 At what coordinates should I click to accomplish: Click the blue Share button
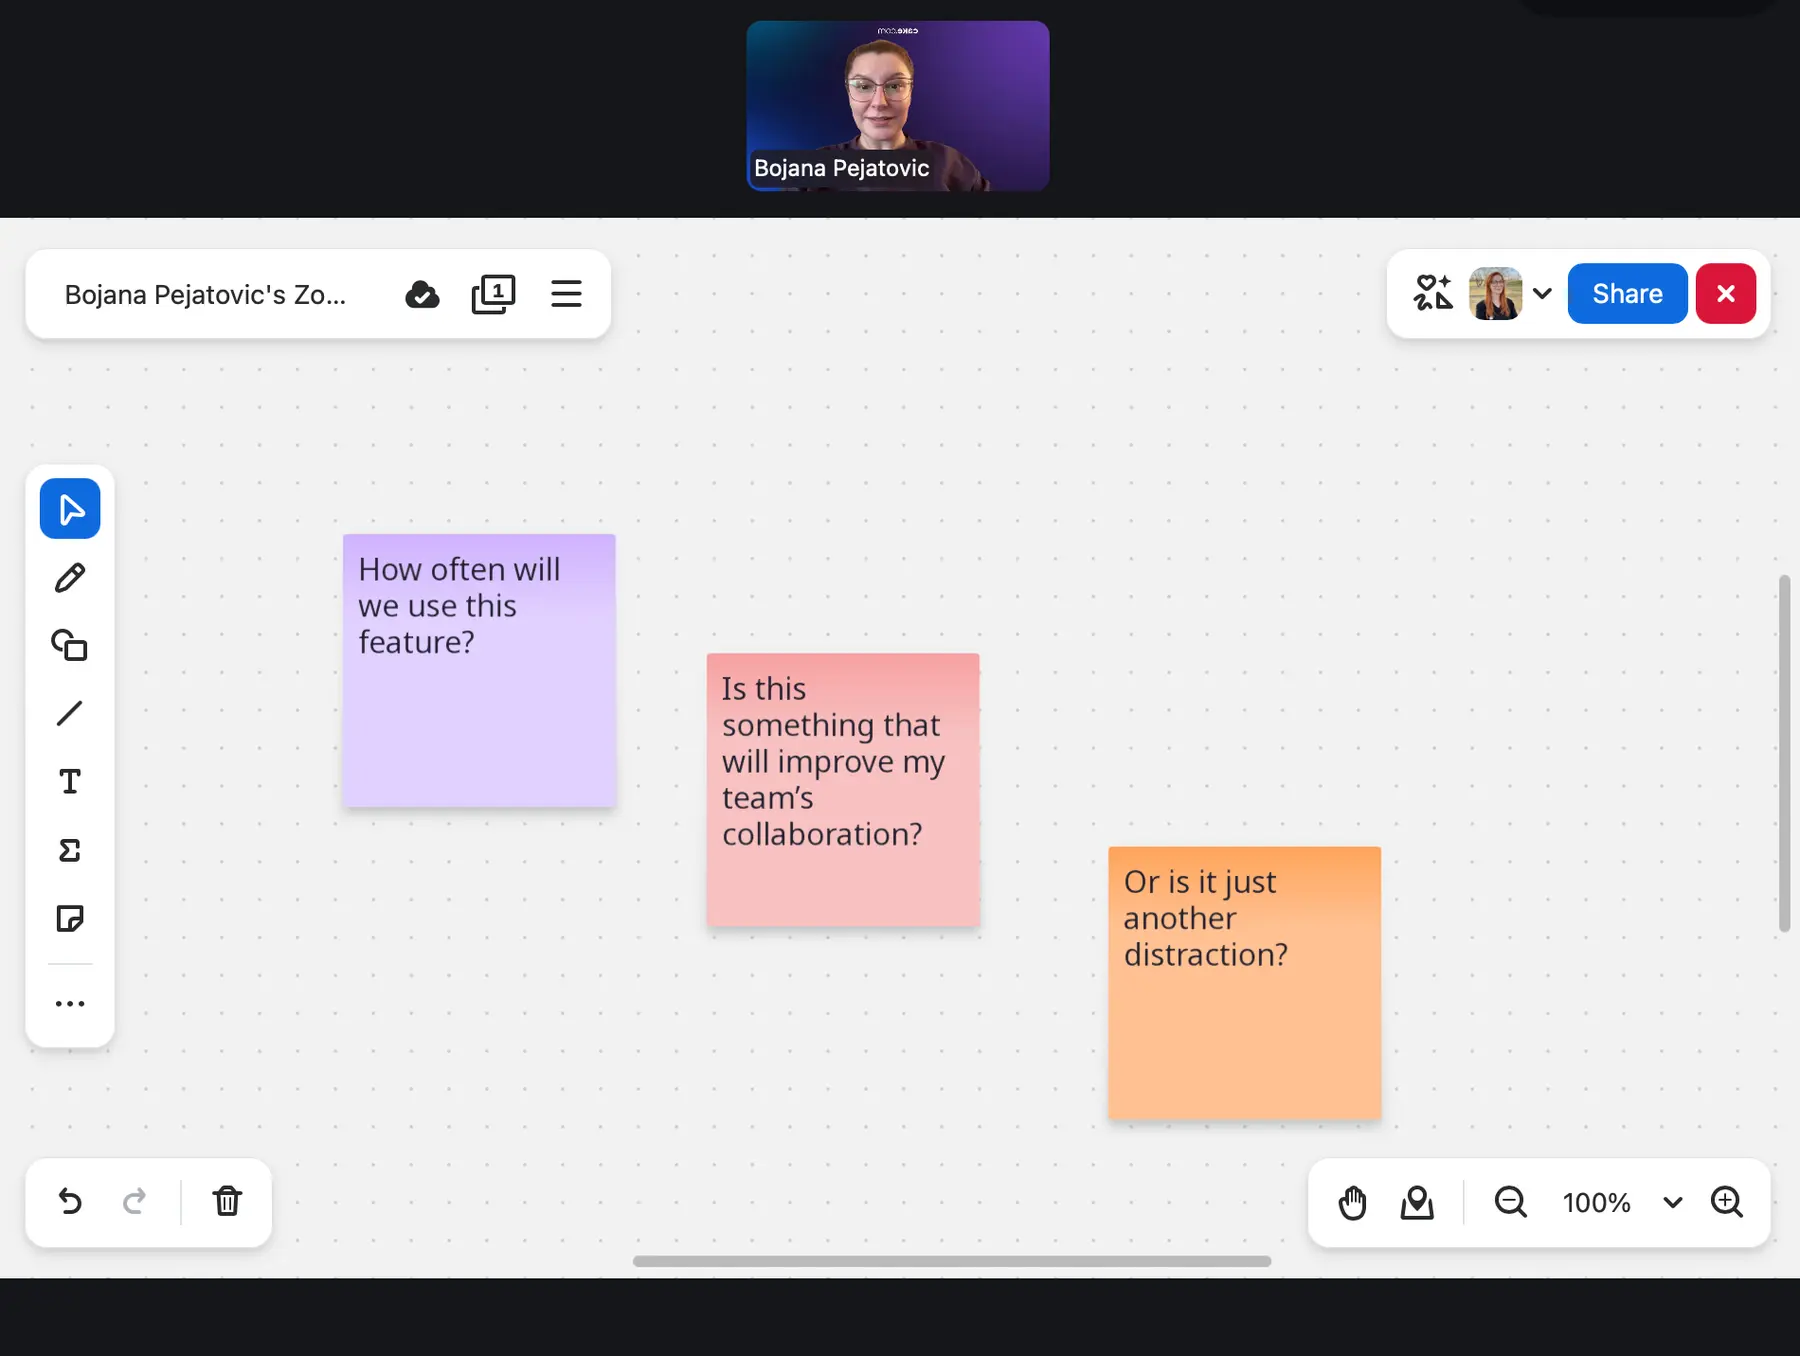tap(1627, 293)
